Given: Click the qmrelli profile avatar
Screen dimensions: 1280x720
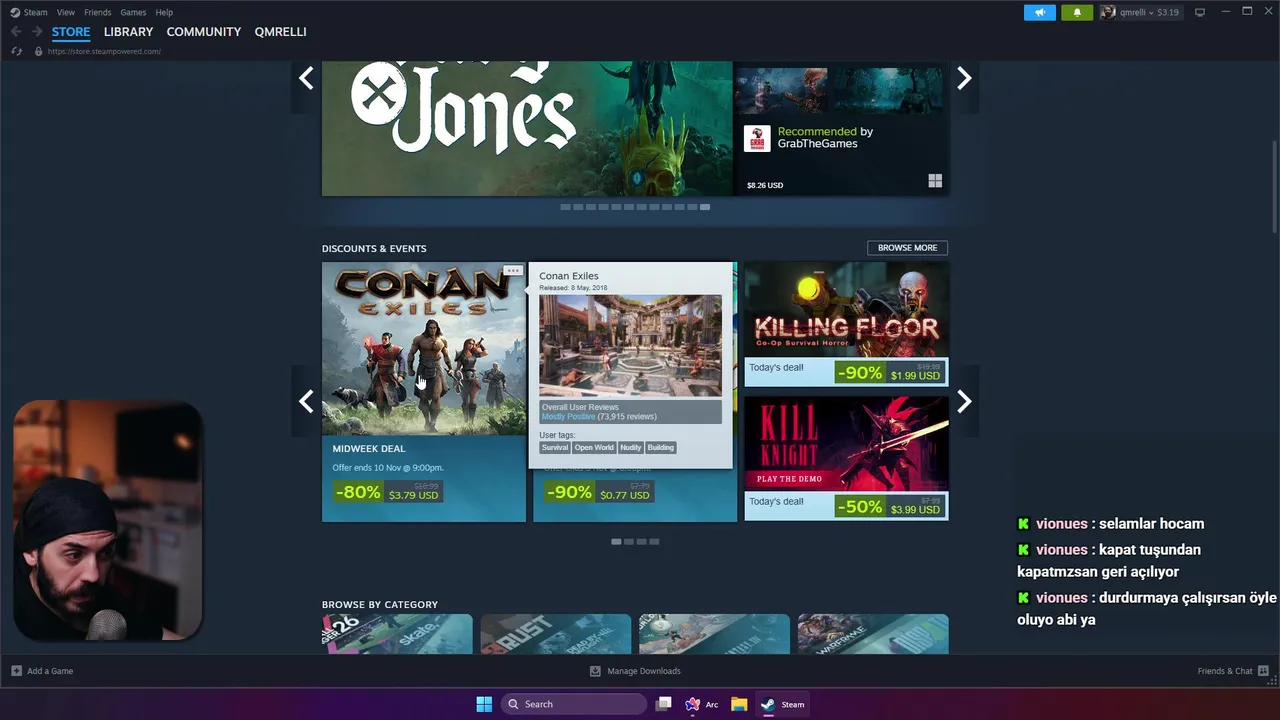Looking at the screenshot, I should [1108, 12].
